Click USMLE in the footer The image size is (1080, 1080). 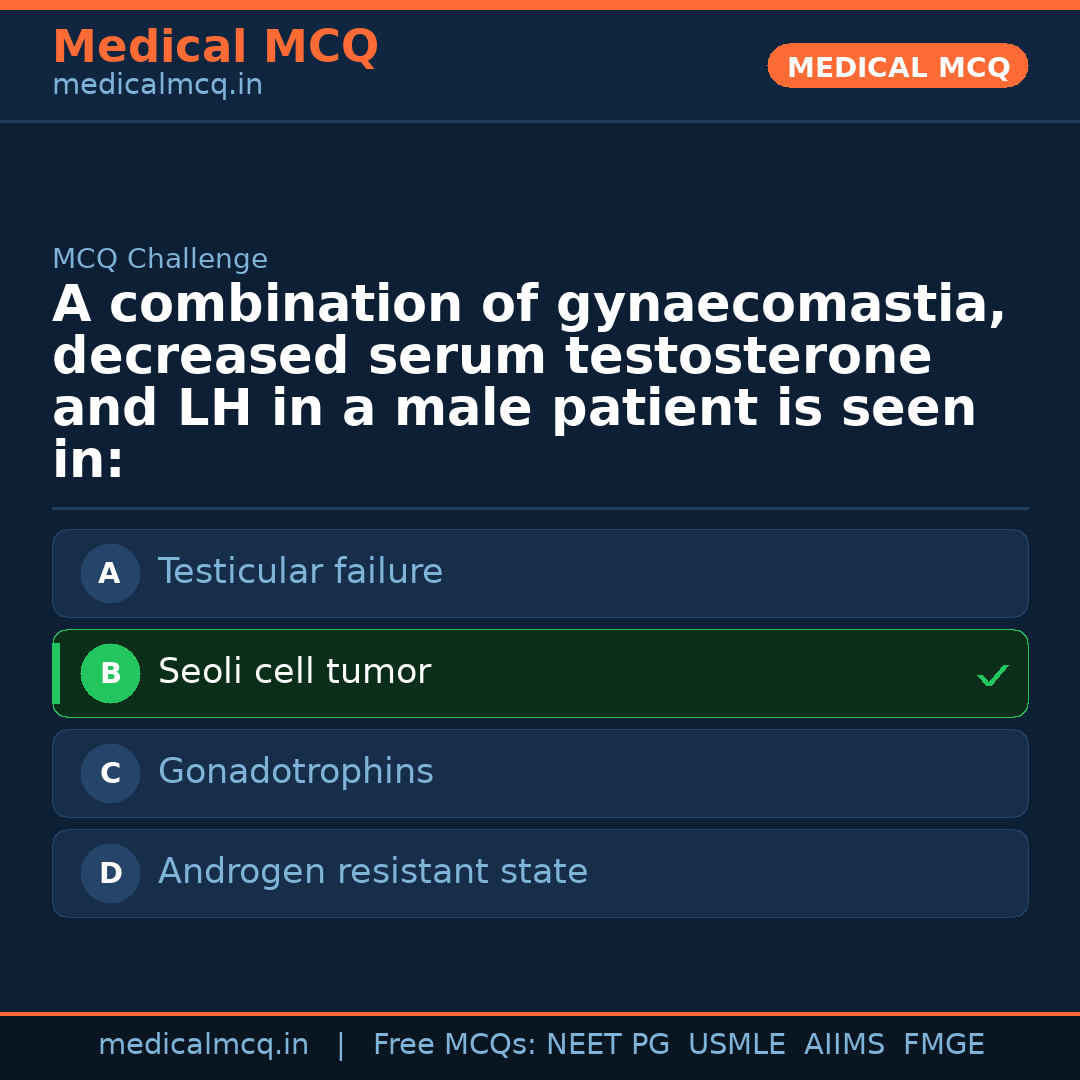[x=736, y=1045]
